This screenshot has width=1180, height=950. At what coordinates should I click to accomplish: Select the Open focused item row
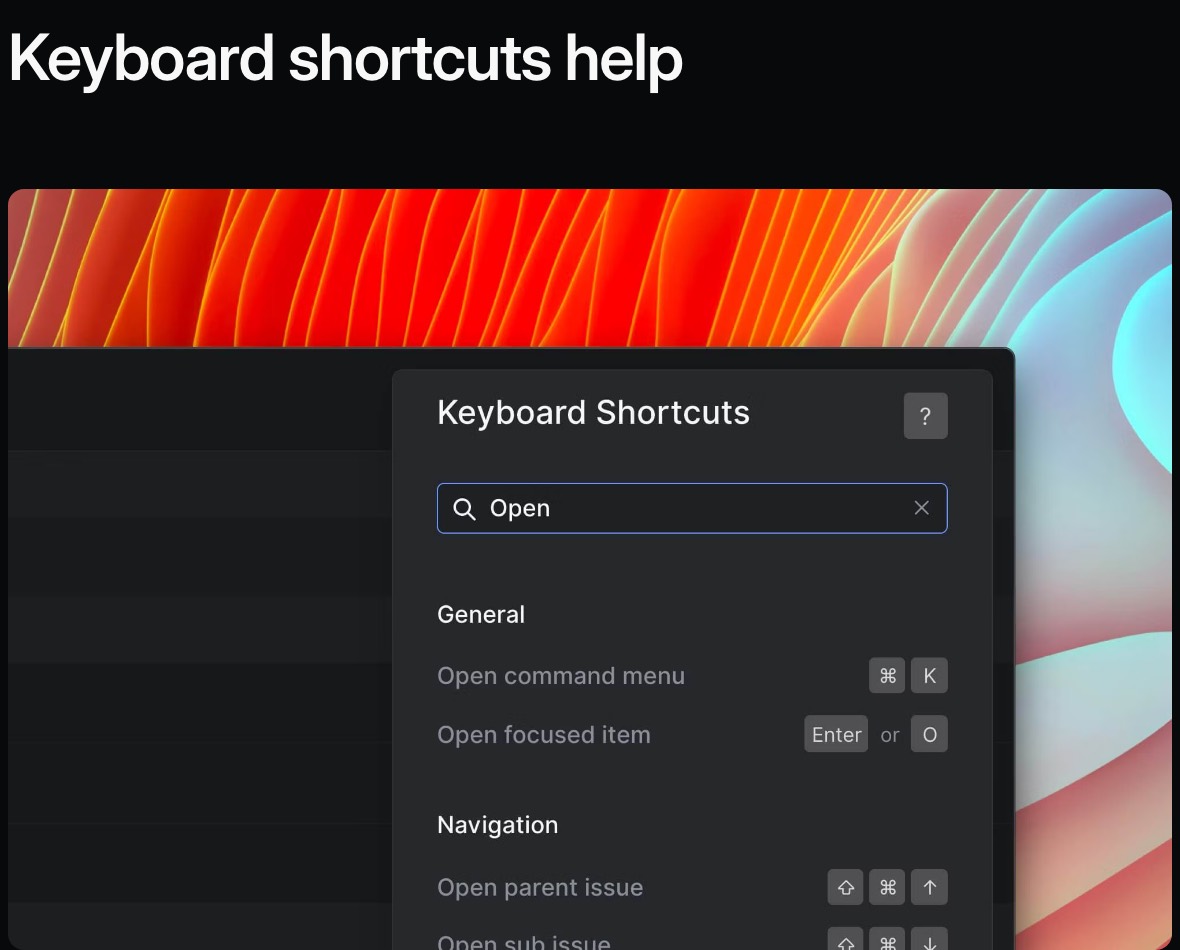coord(692,734)
